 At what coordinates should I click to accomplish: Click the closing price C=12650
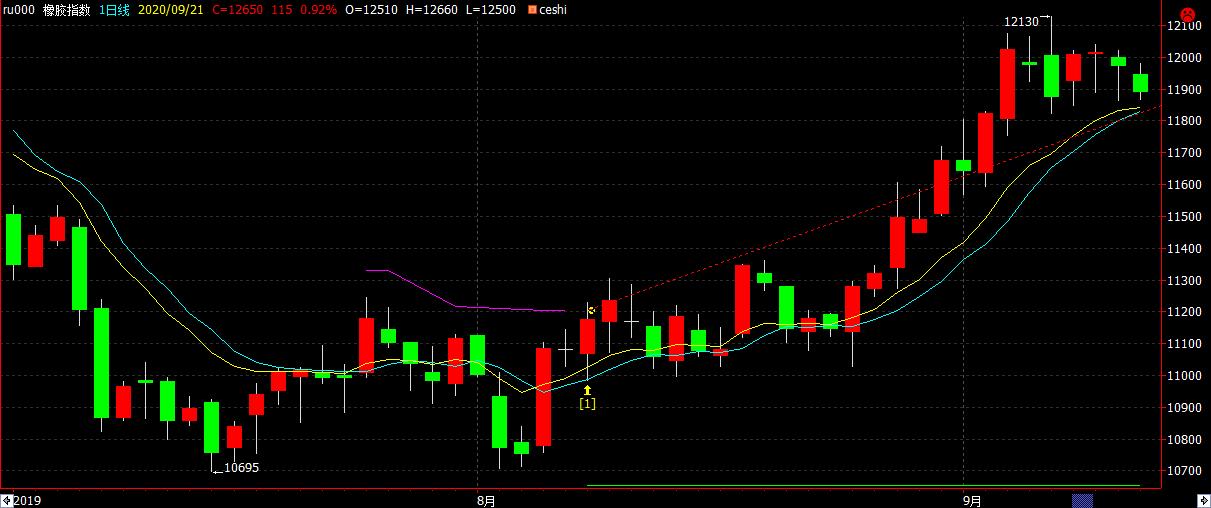(238, 10)
